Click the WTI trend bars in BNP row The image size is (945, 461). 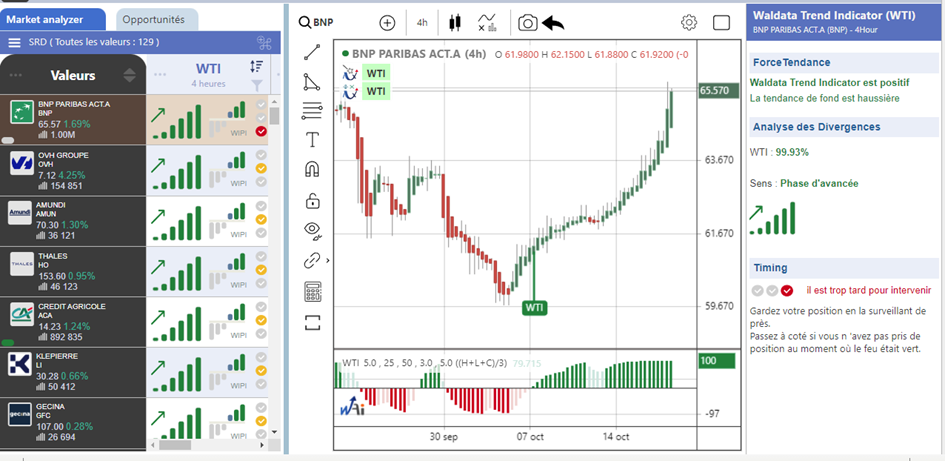click(176, 122)
